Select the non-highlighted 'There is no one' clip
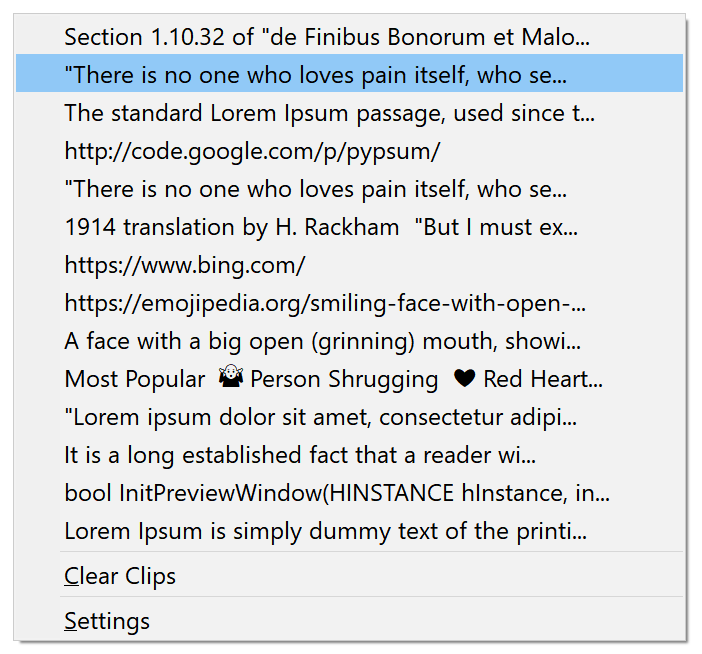This screenshot has width=702, height=654. [x=349, y=189]
